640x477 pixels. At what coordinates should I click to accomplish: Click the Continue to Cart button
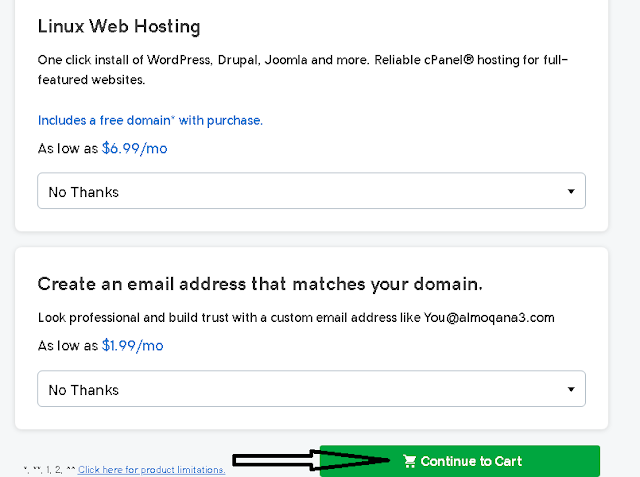click(x=460, y=461)
